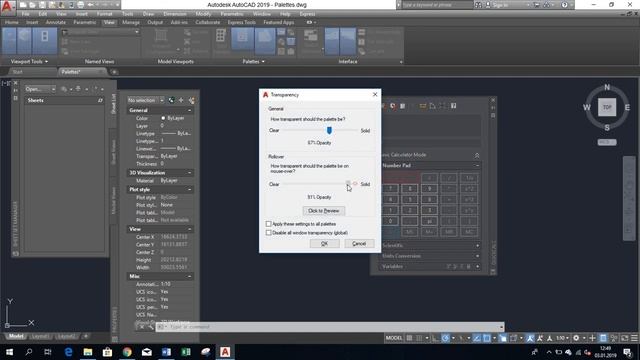This screenshot has height=360, width=640.
Task: Toggle Layout Tabs button in Interface panel
Action: point(348,41)
